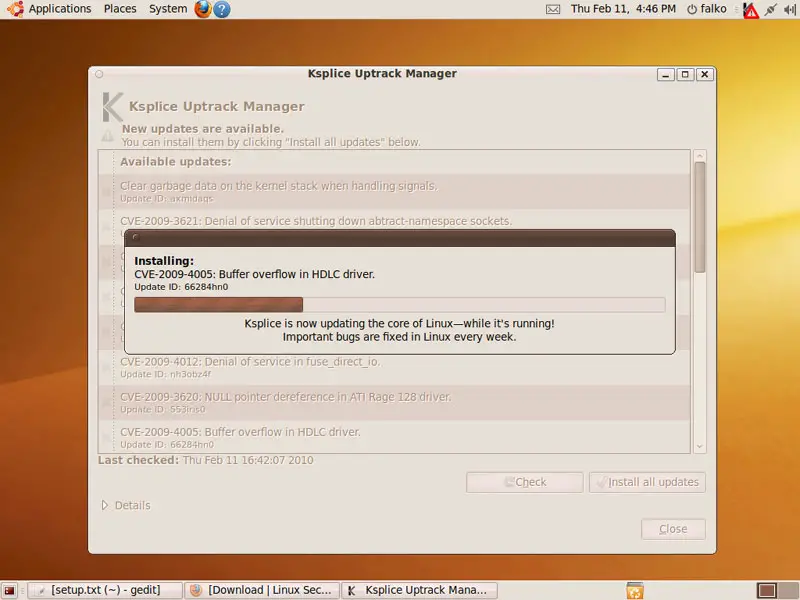
Task: Click the Ksplice K logo
Action: pos(112,107)
